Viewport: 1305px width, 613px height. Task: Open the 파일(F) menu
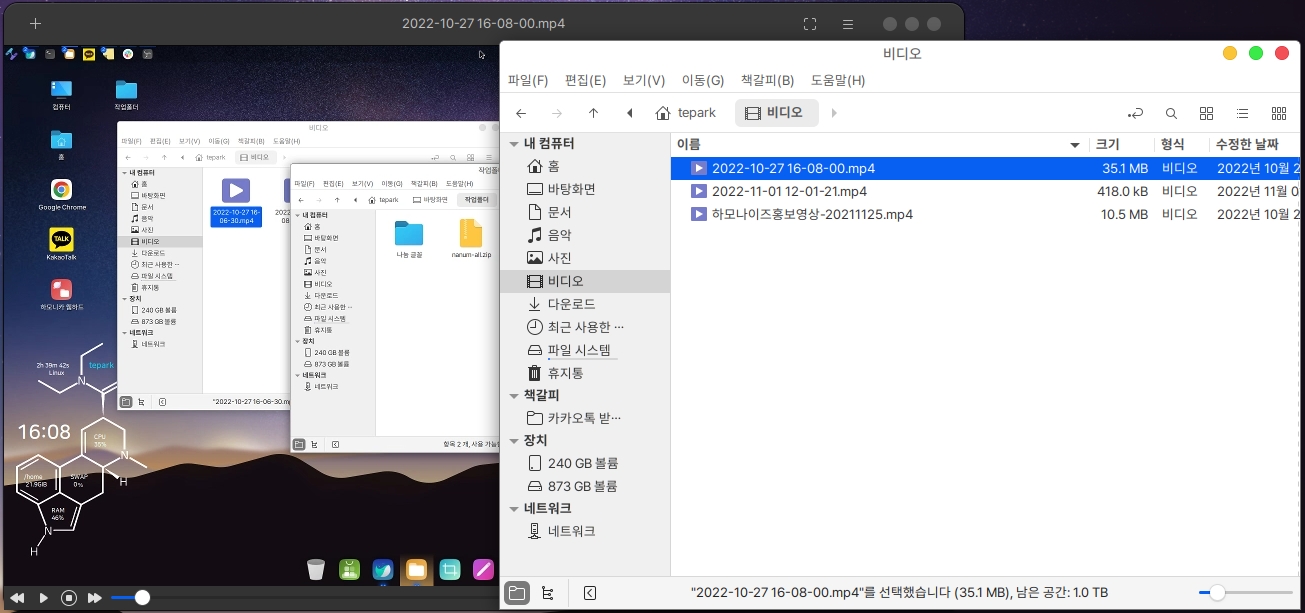point(528,80)
